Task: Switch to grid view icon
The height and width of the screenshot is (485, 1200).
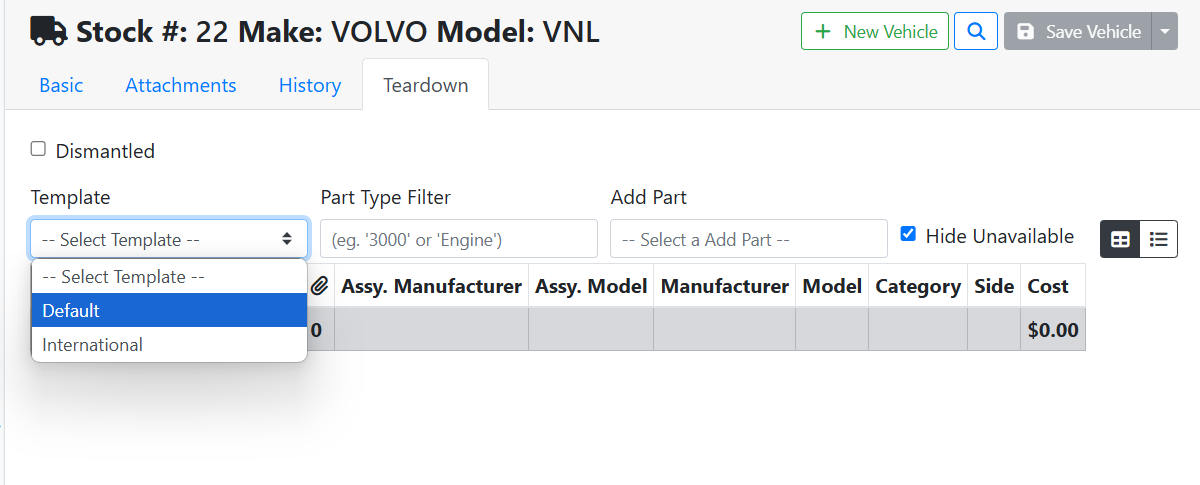Action: pyautogui.click(x=1120, y=239)
